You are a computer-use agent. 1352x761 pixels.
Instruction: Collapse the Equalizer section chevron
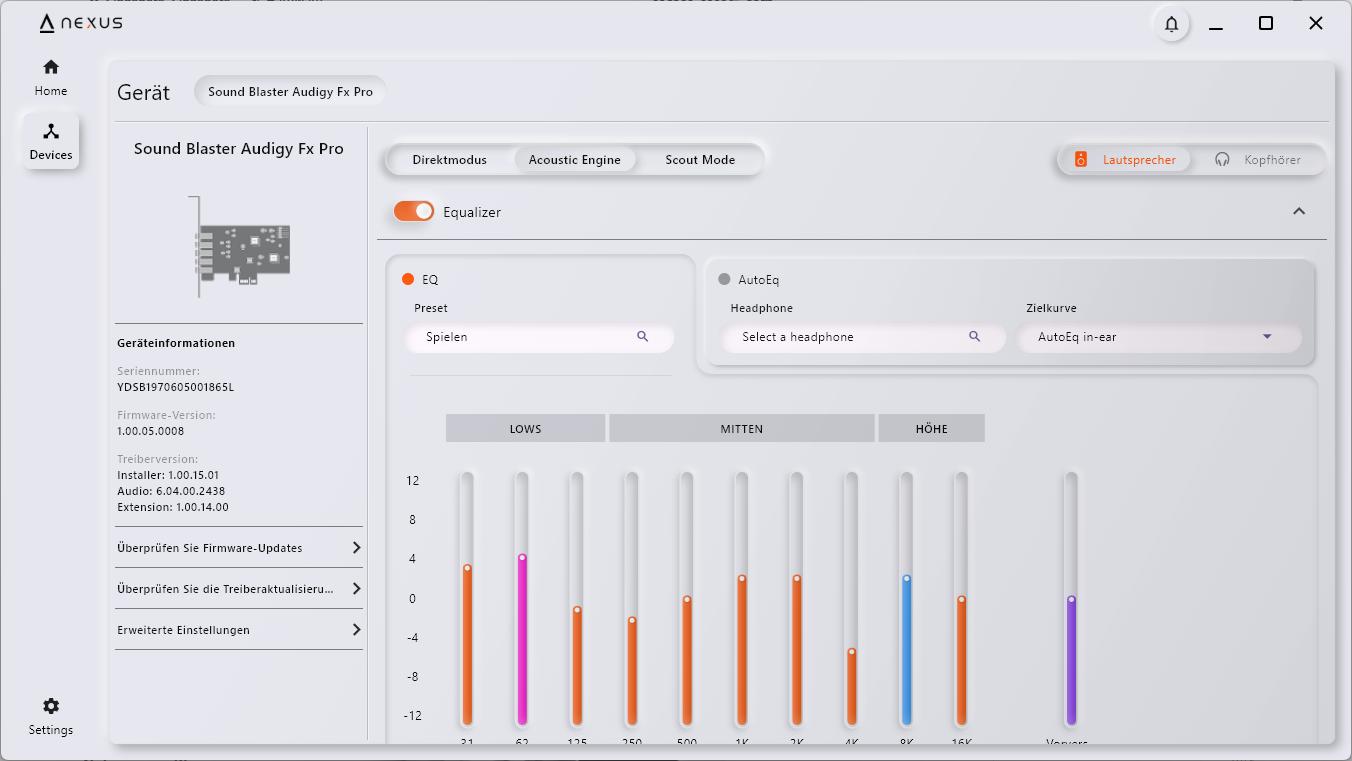click(x=1299, y=212)
